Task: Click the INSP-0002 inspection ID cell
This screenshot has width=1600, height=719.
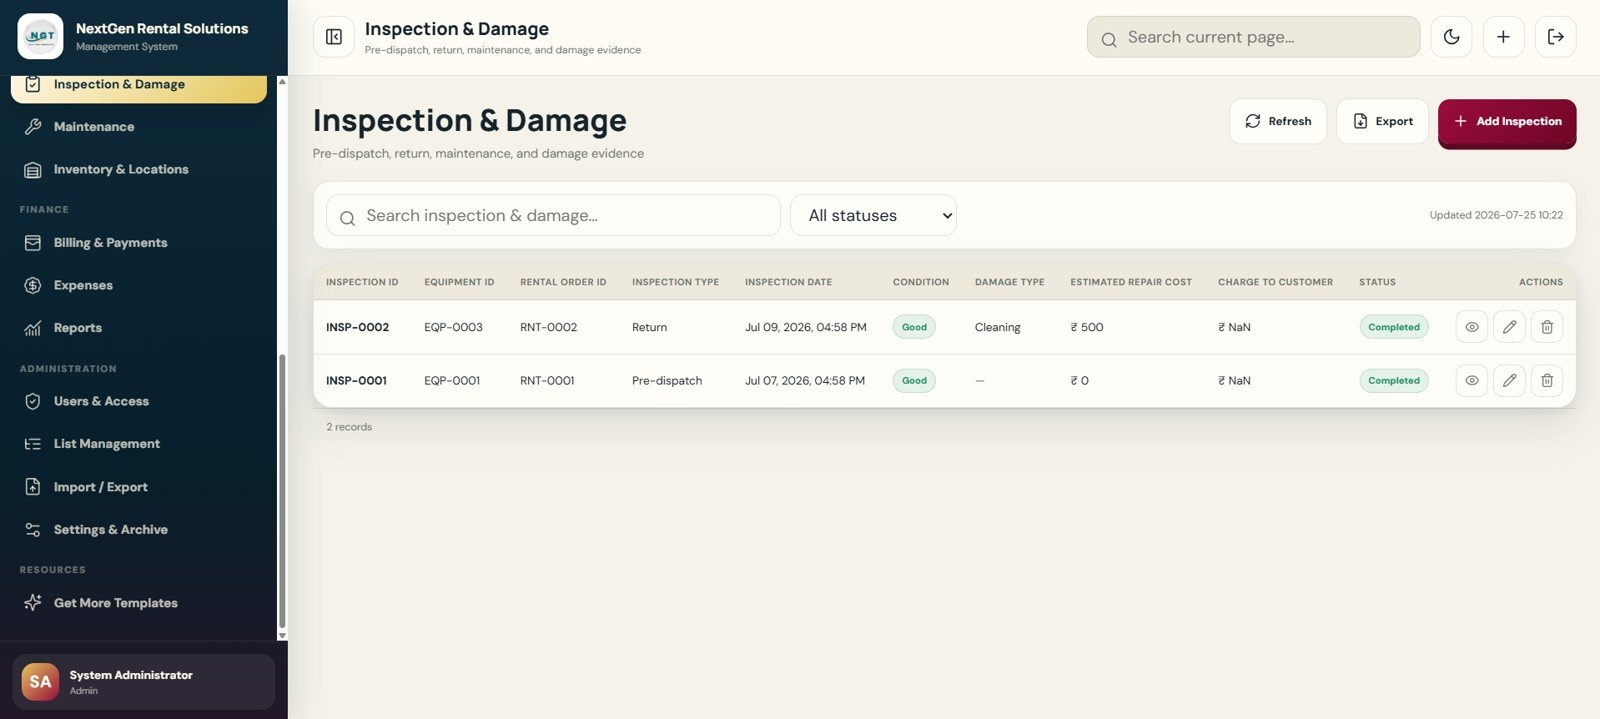Action: (x=357, y=327)
